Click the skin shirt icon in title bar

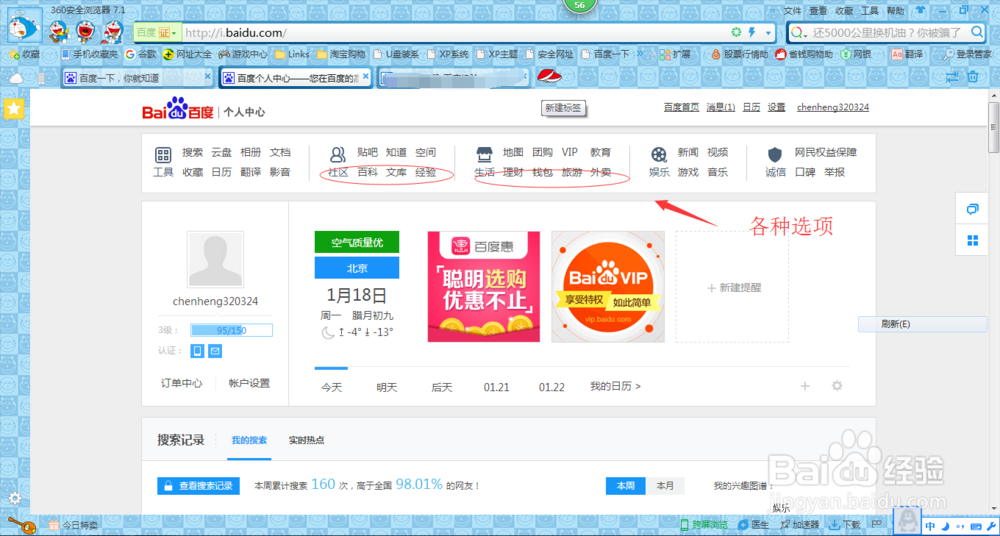(x=921, y=10)
